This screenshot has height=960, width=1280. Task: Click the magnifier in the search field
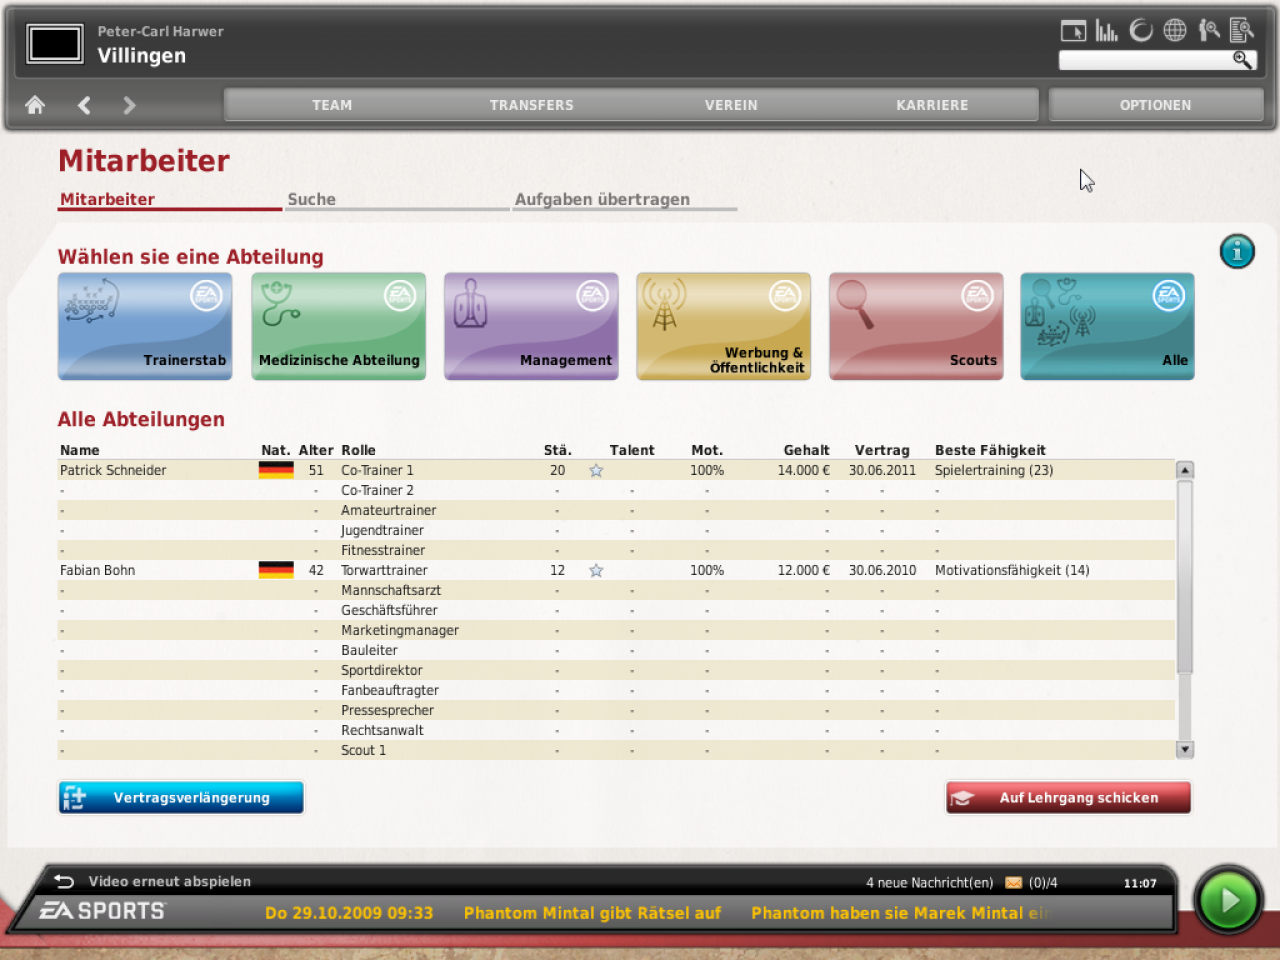coord(1242,60)
